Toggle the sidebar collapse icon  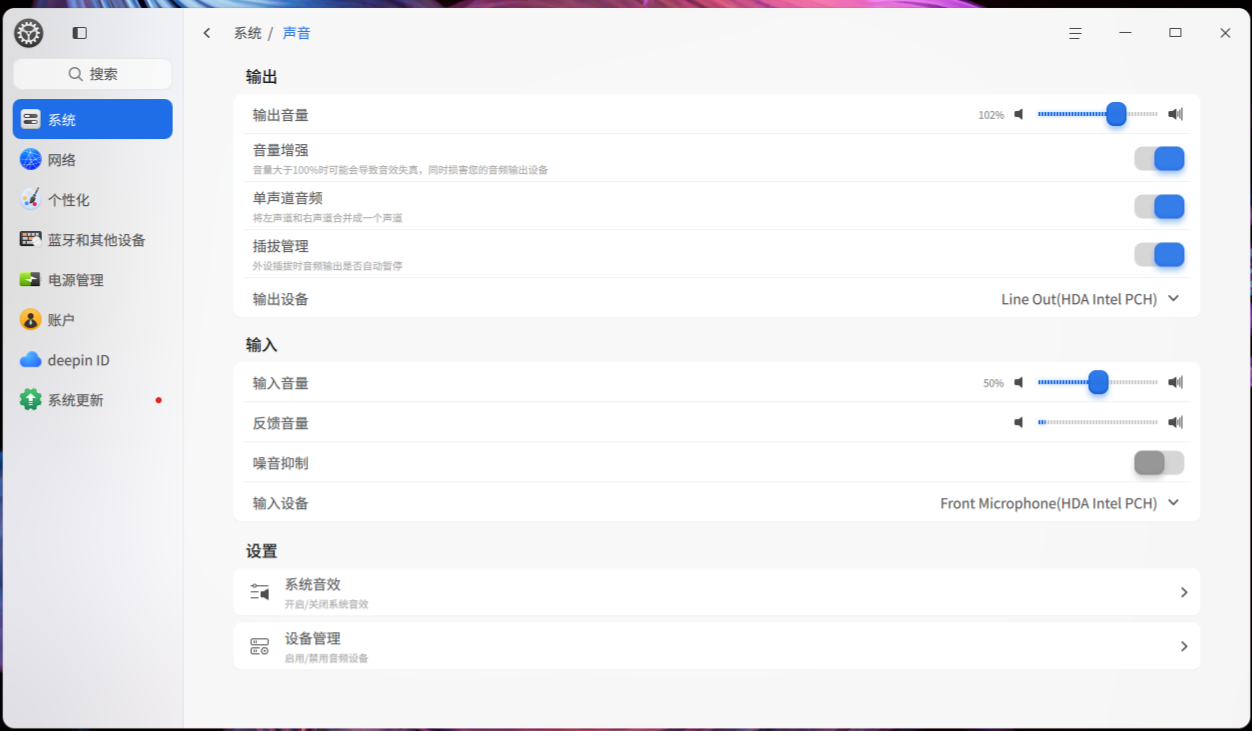pos(80,33)
